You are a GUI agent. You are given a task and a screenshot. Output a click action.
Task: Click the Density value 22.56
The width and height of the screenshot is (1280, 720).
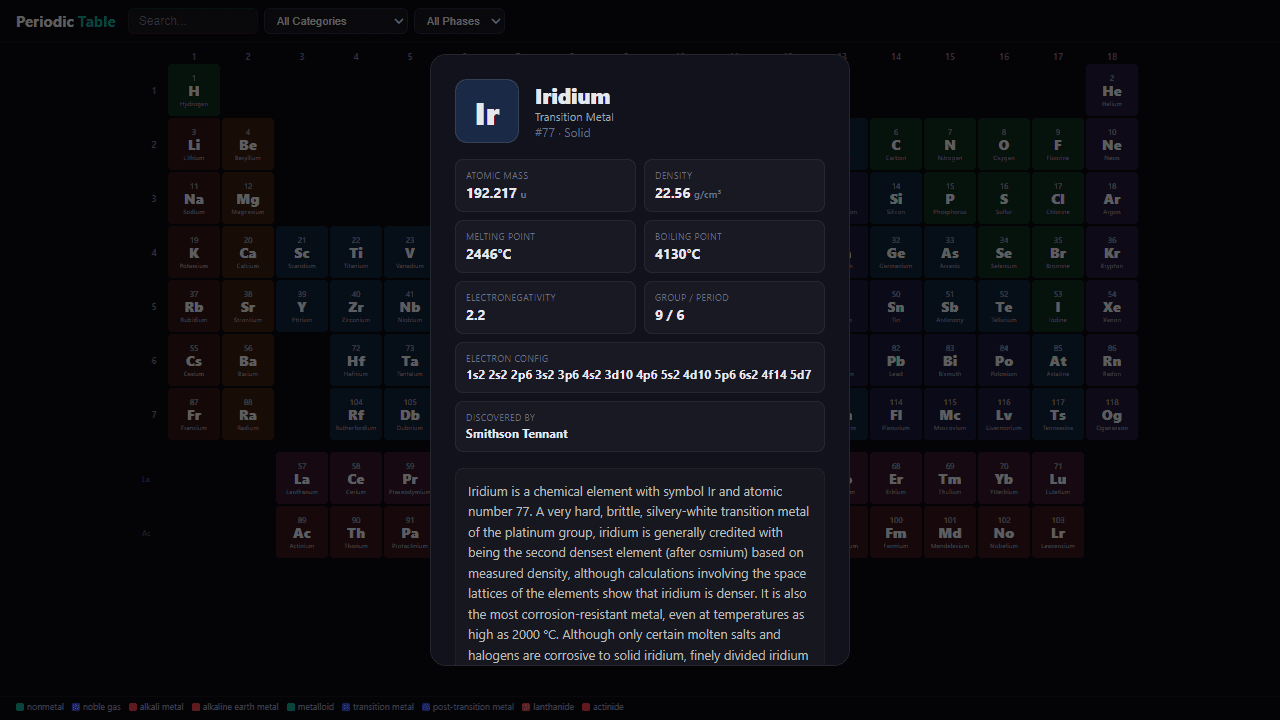point(672,193)
